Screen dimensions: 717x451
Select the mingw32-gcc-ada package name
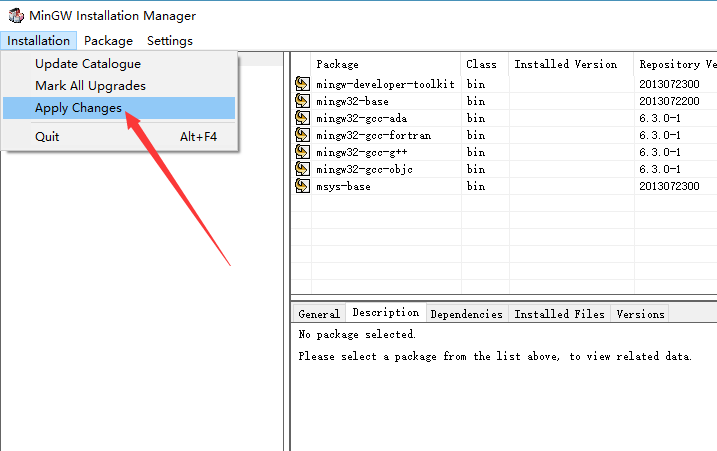pos(361,118)
